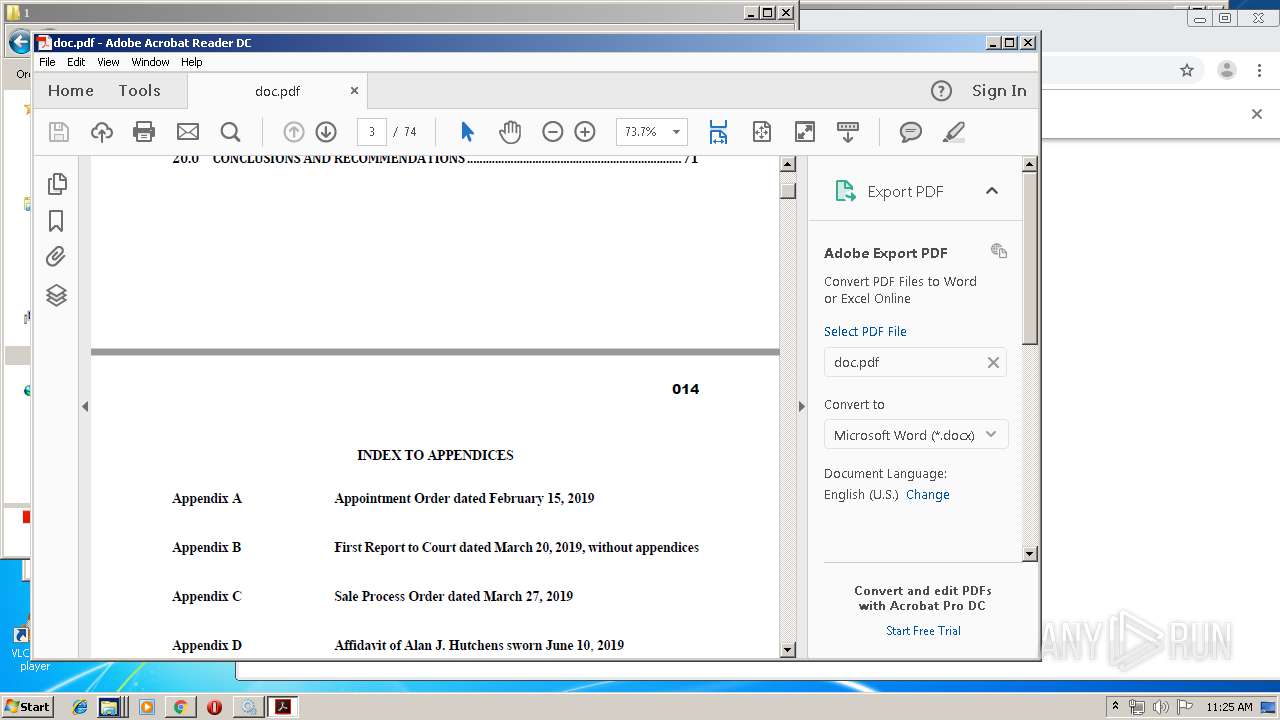Collapse the Export PDF panel chevron

pos(992,191)
